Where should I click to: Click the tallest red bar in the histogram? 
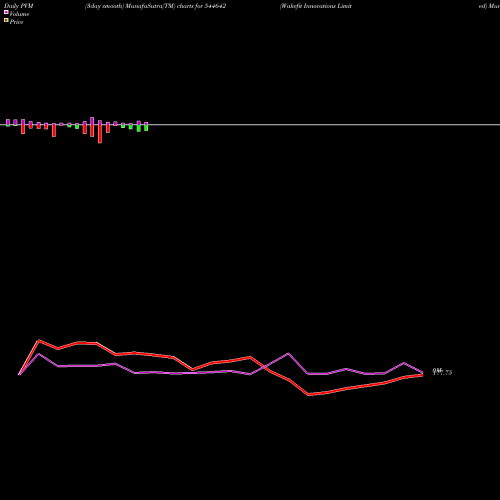point(100,134)
